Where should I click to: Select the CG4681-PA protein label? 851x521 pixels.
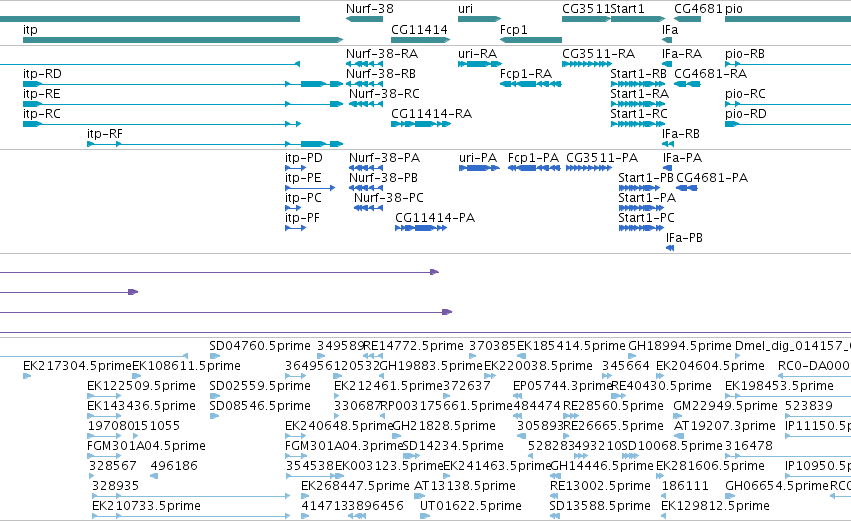(x=712, y=178)
